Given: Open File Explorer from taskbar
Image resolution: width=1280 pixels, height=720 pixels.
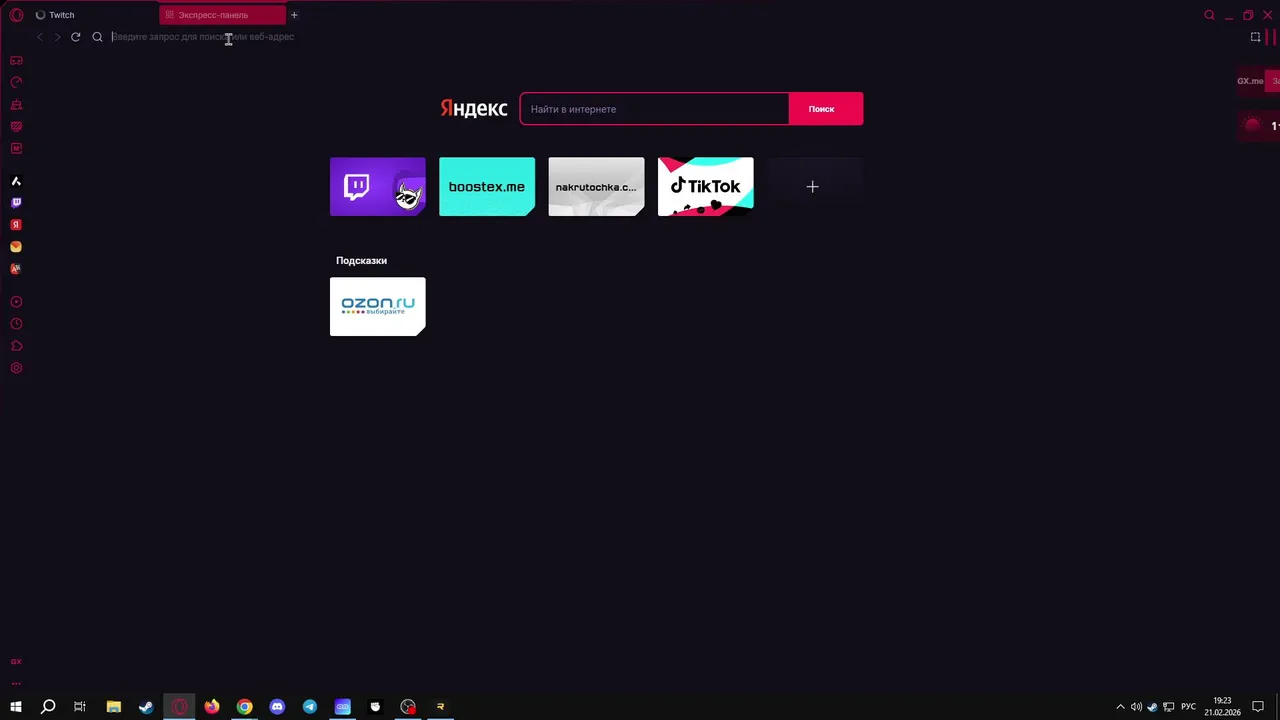Looking at the screenshot, I should pos(113,707).
